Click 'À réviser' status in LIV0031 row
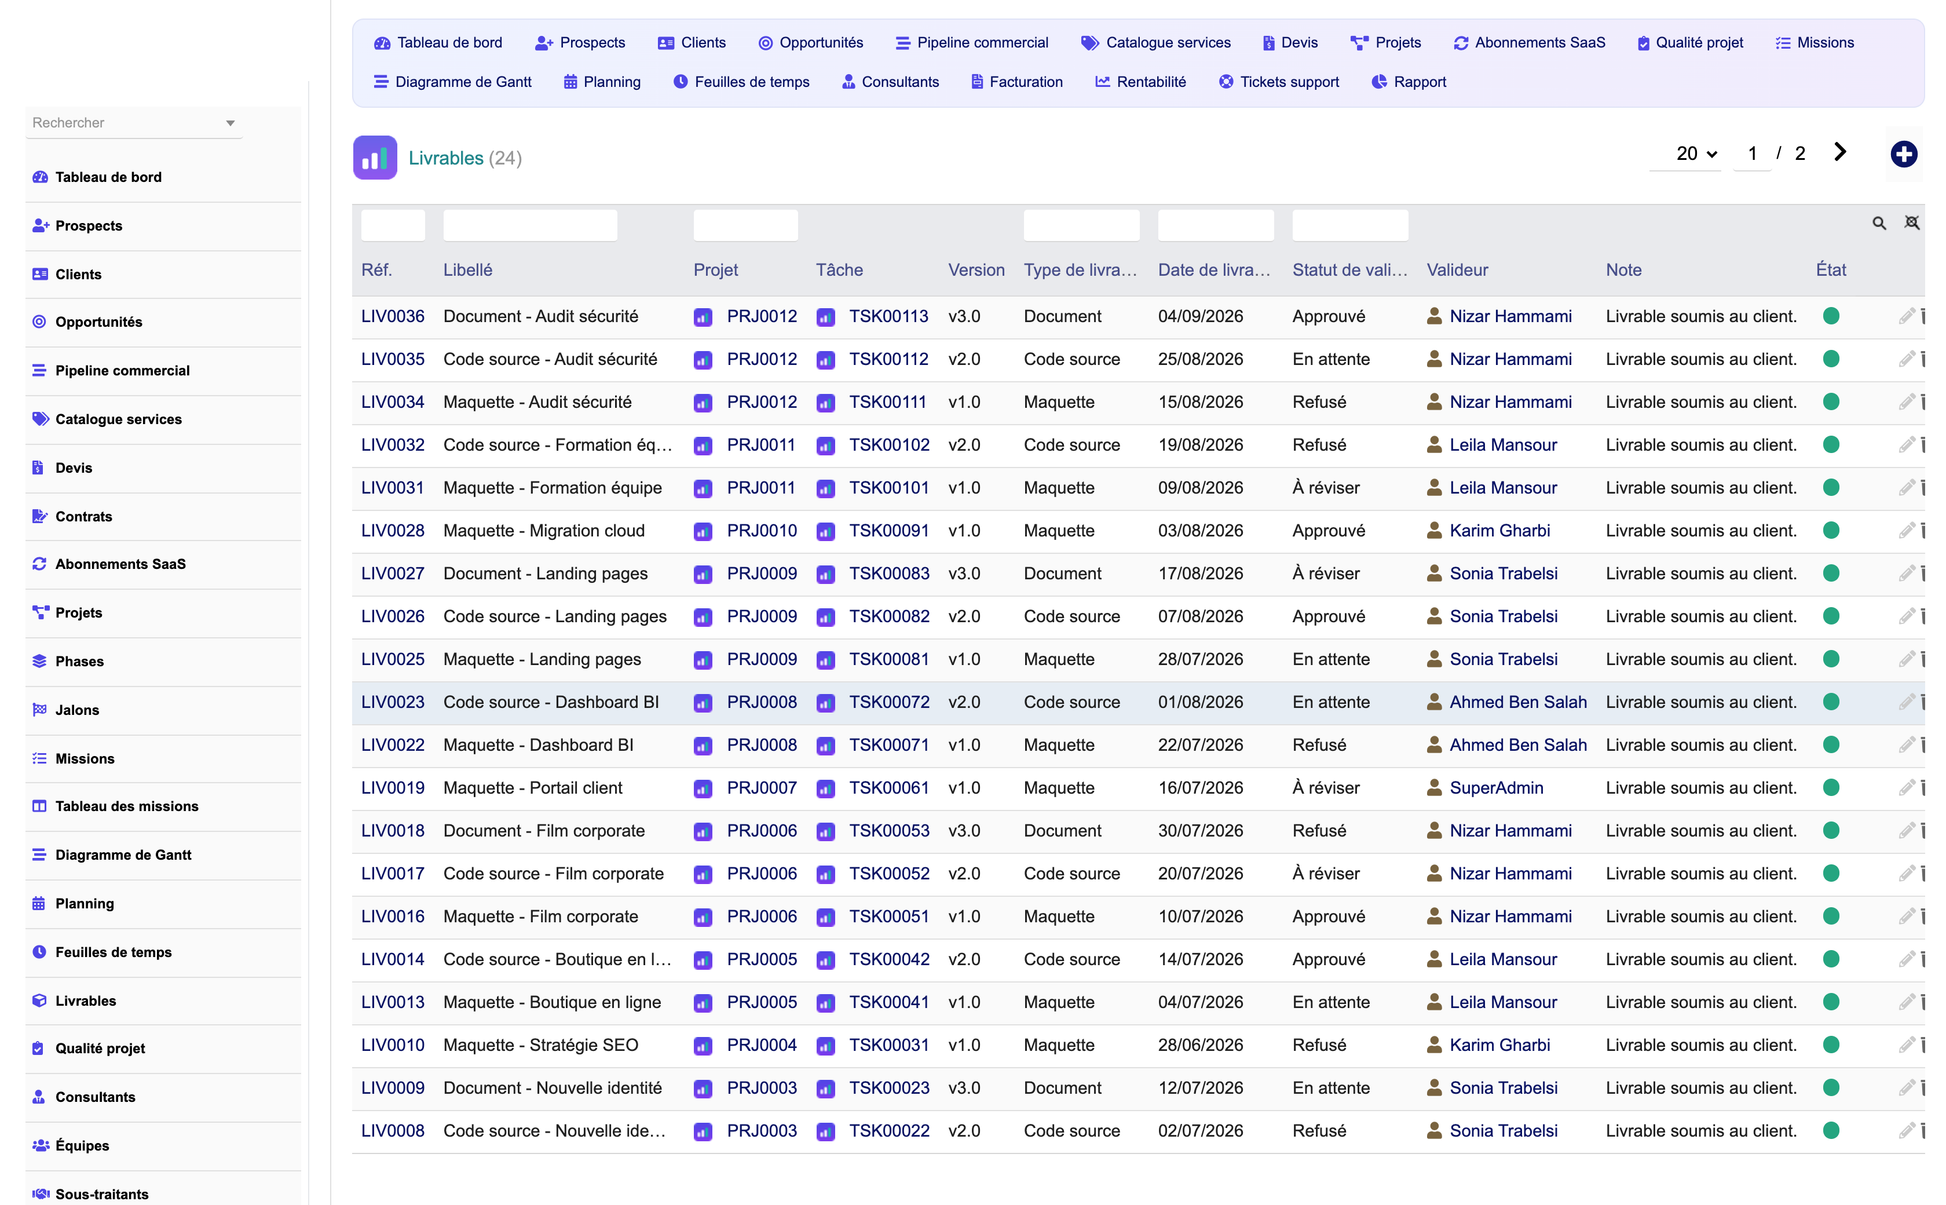Viewport: 1946px width, 1205px height. 1326,488
